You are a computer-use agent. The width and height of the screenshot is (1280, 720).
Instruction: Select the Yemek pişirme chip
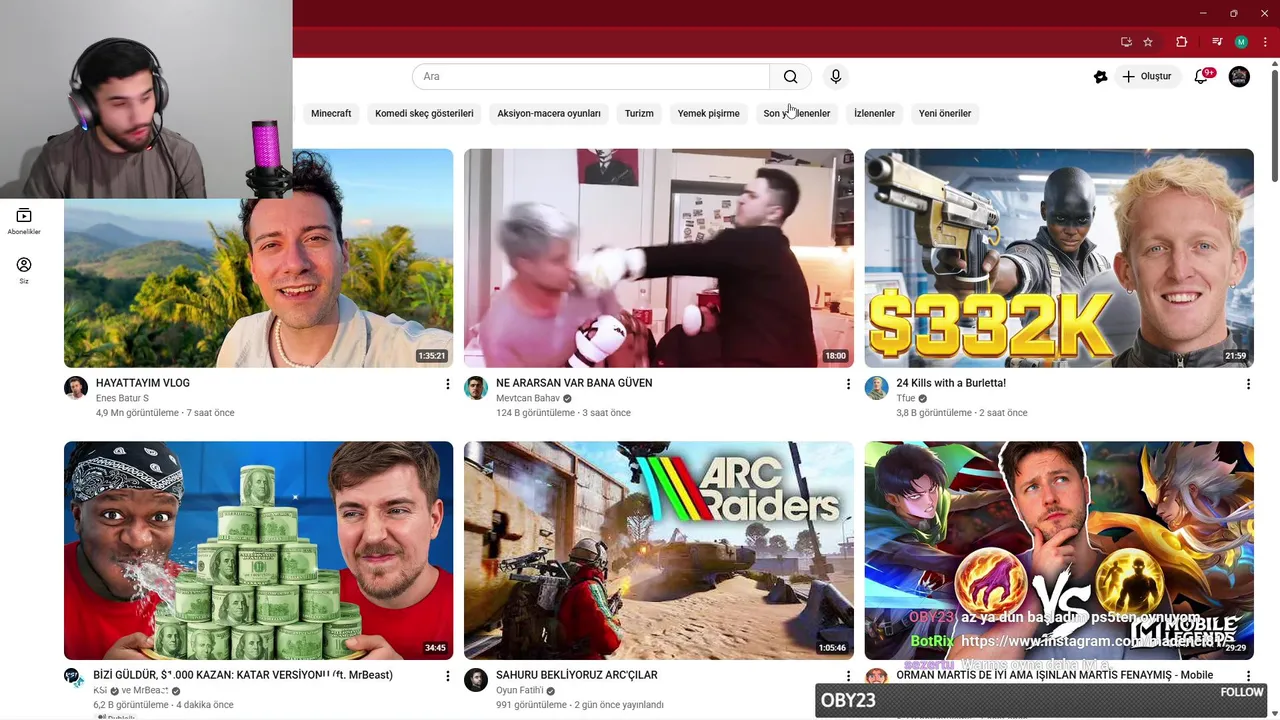(x=709, y=113)
